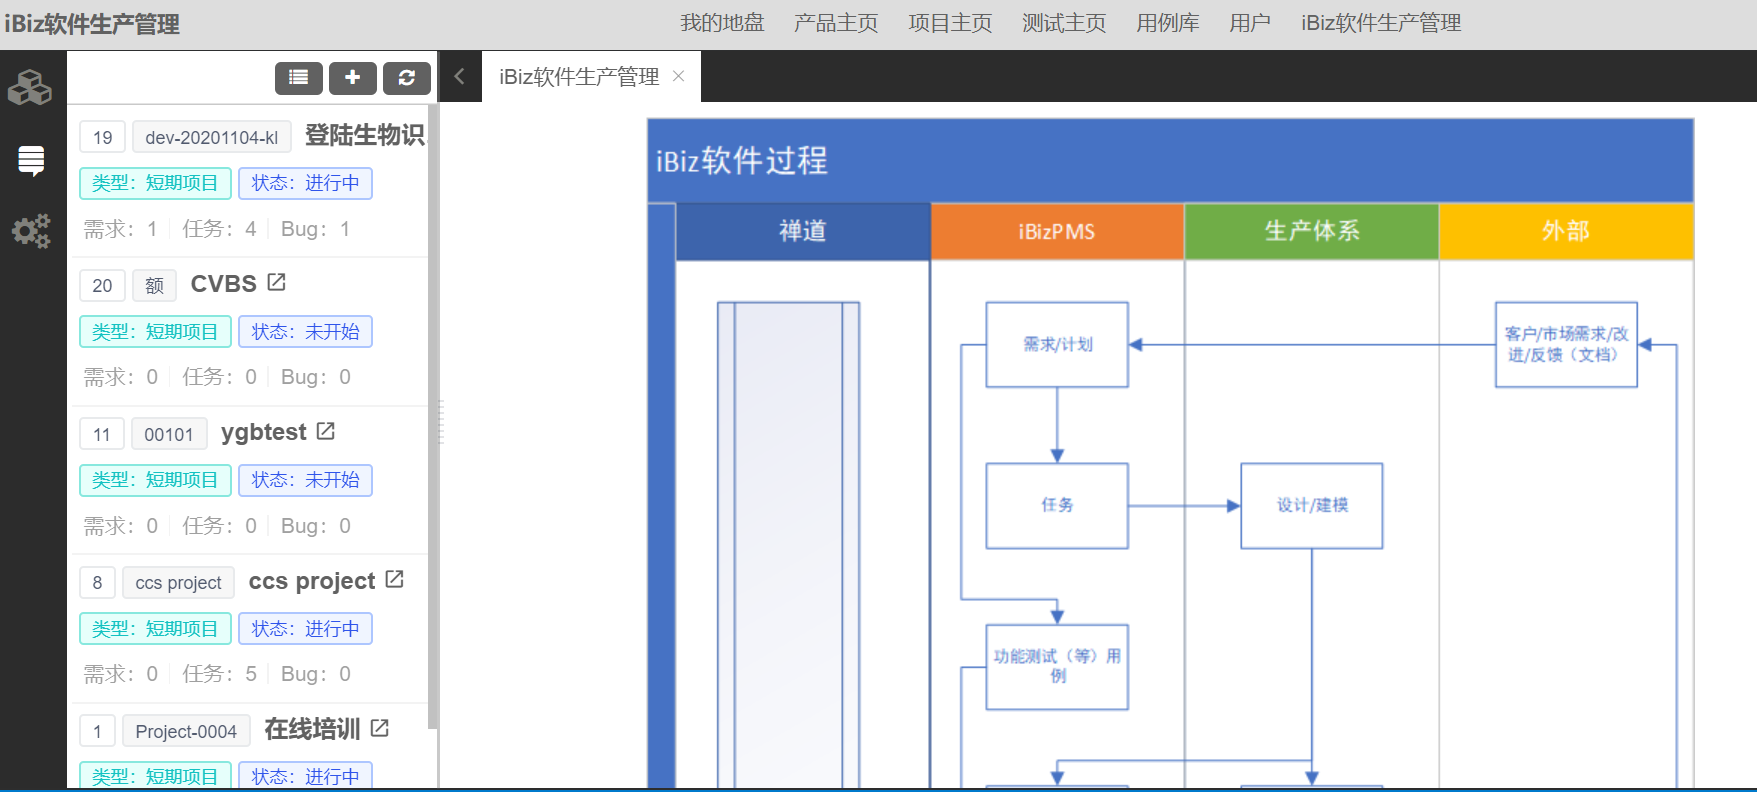Open 用户 menu item
The width and height of the screenshot is (1757, 792).
point(1250,23)
